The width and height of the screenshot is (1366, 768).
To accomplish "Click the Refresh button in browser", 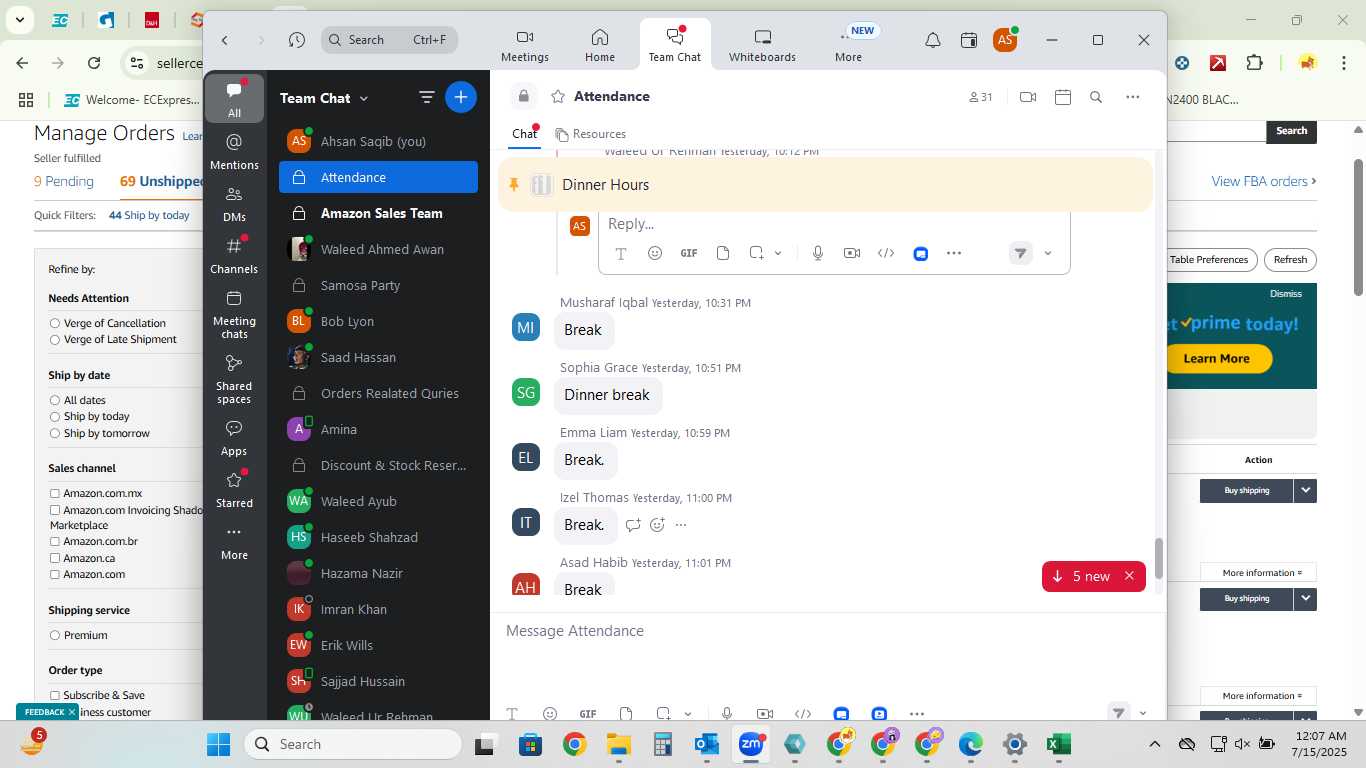I will pyautogui.click(x=1290, y=260).
